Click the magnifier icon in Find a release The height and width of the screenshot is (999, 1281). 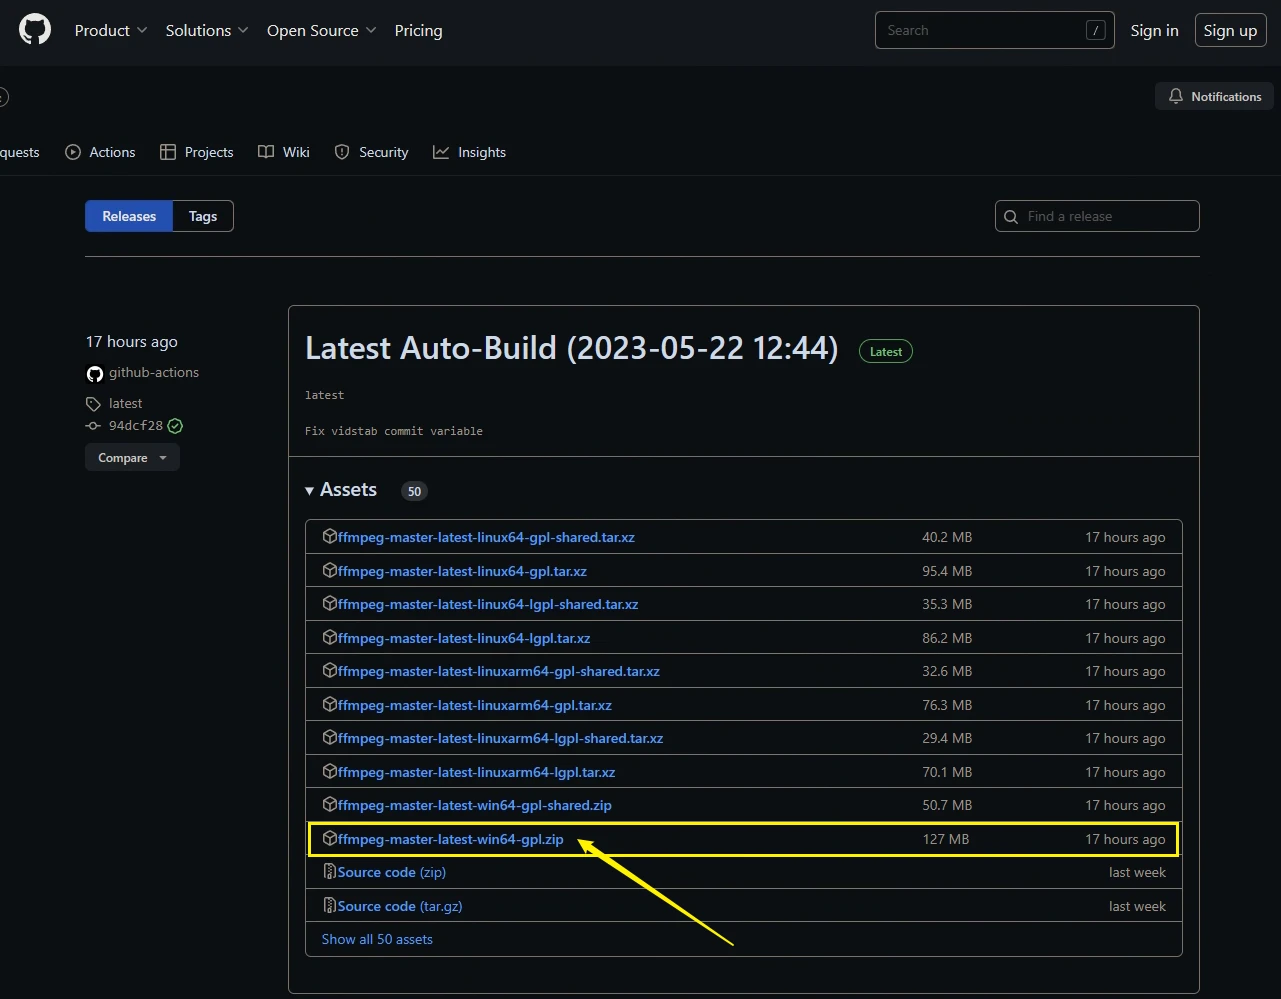click(x=1011, y=216)
